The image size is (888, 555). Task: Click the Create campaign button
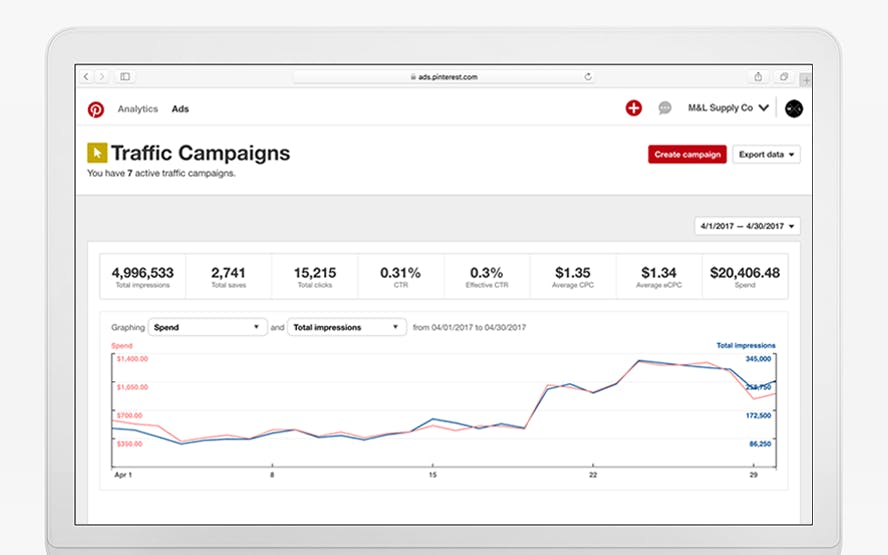(x=687, y=155)
